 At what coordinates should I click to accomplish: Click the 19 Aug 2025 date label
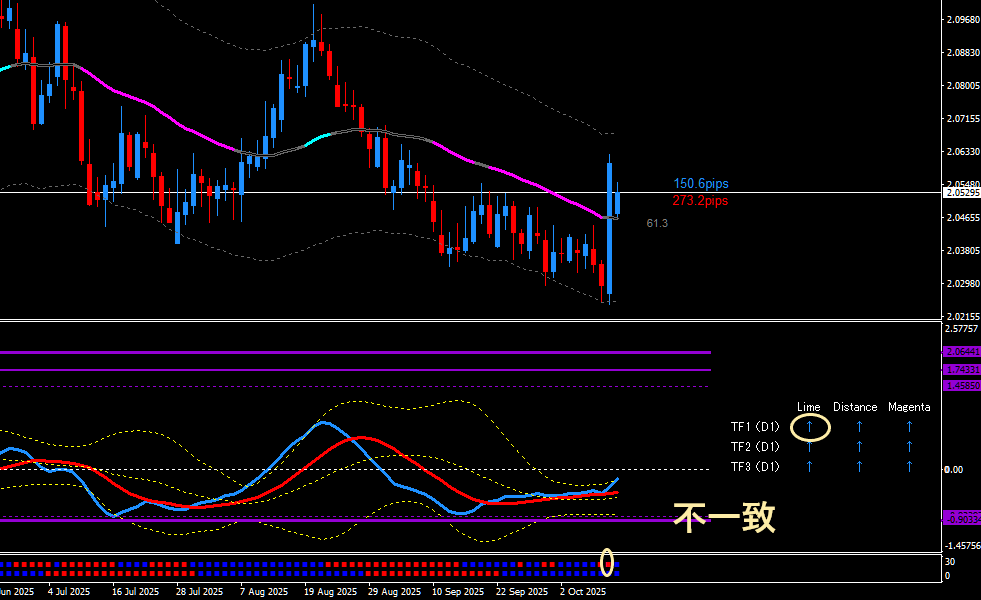(x=329, y=591)
